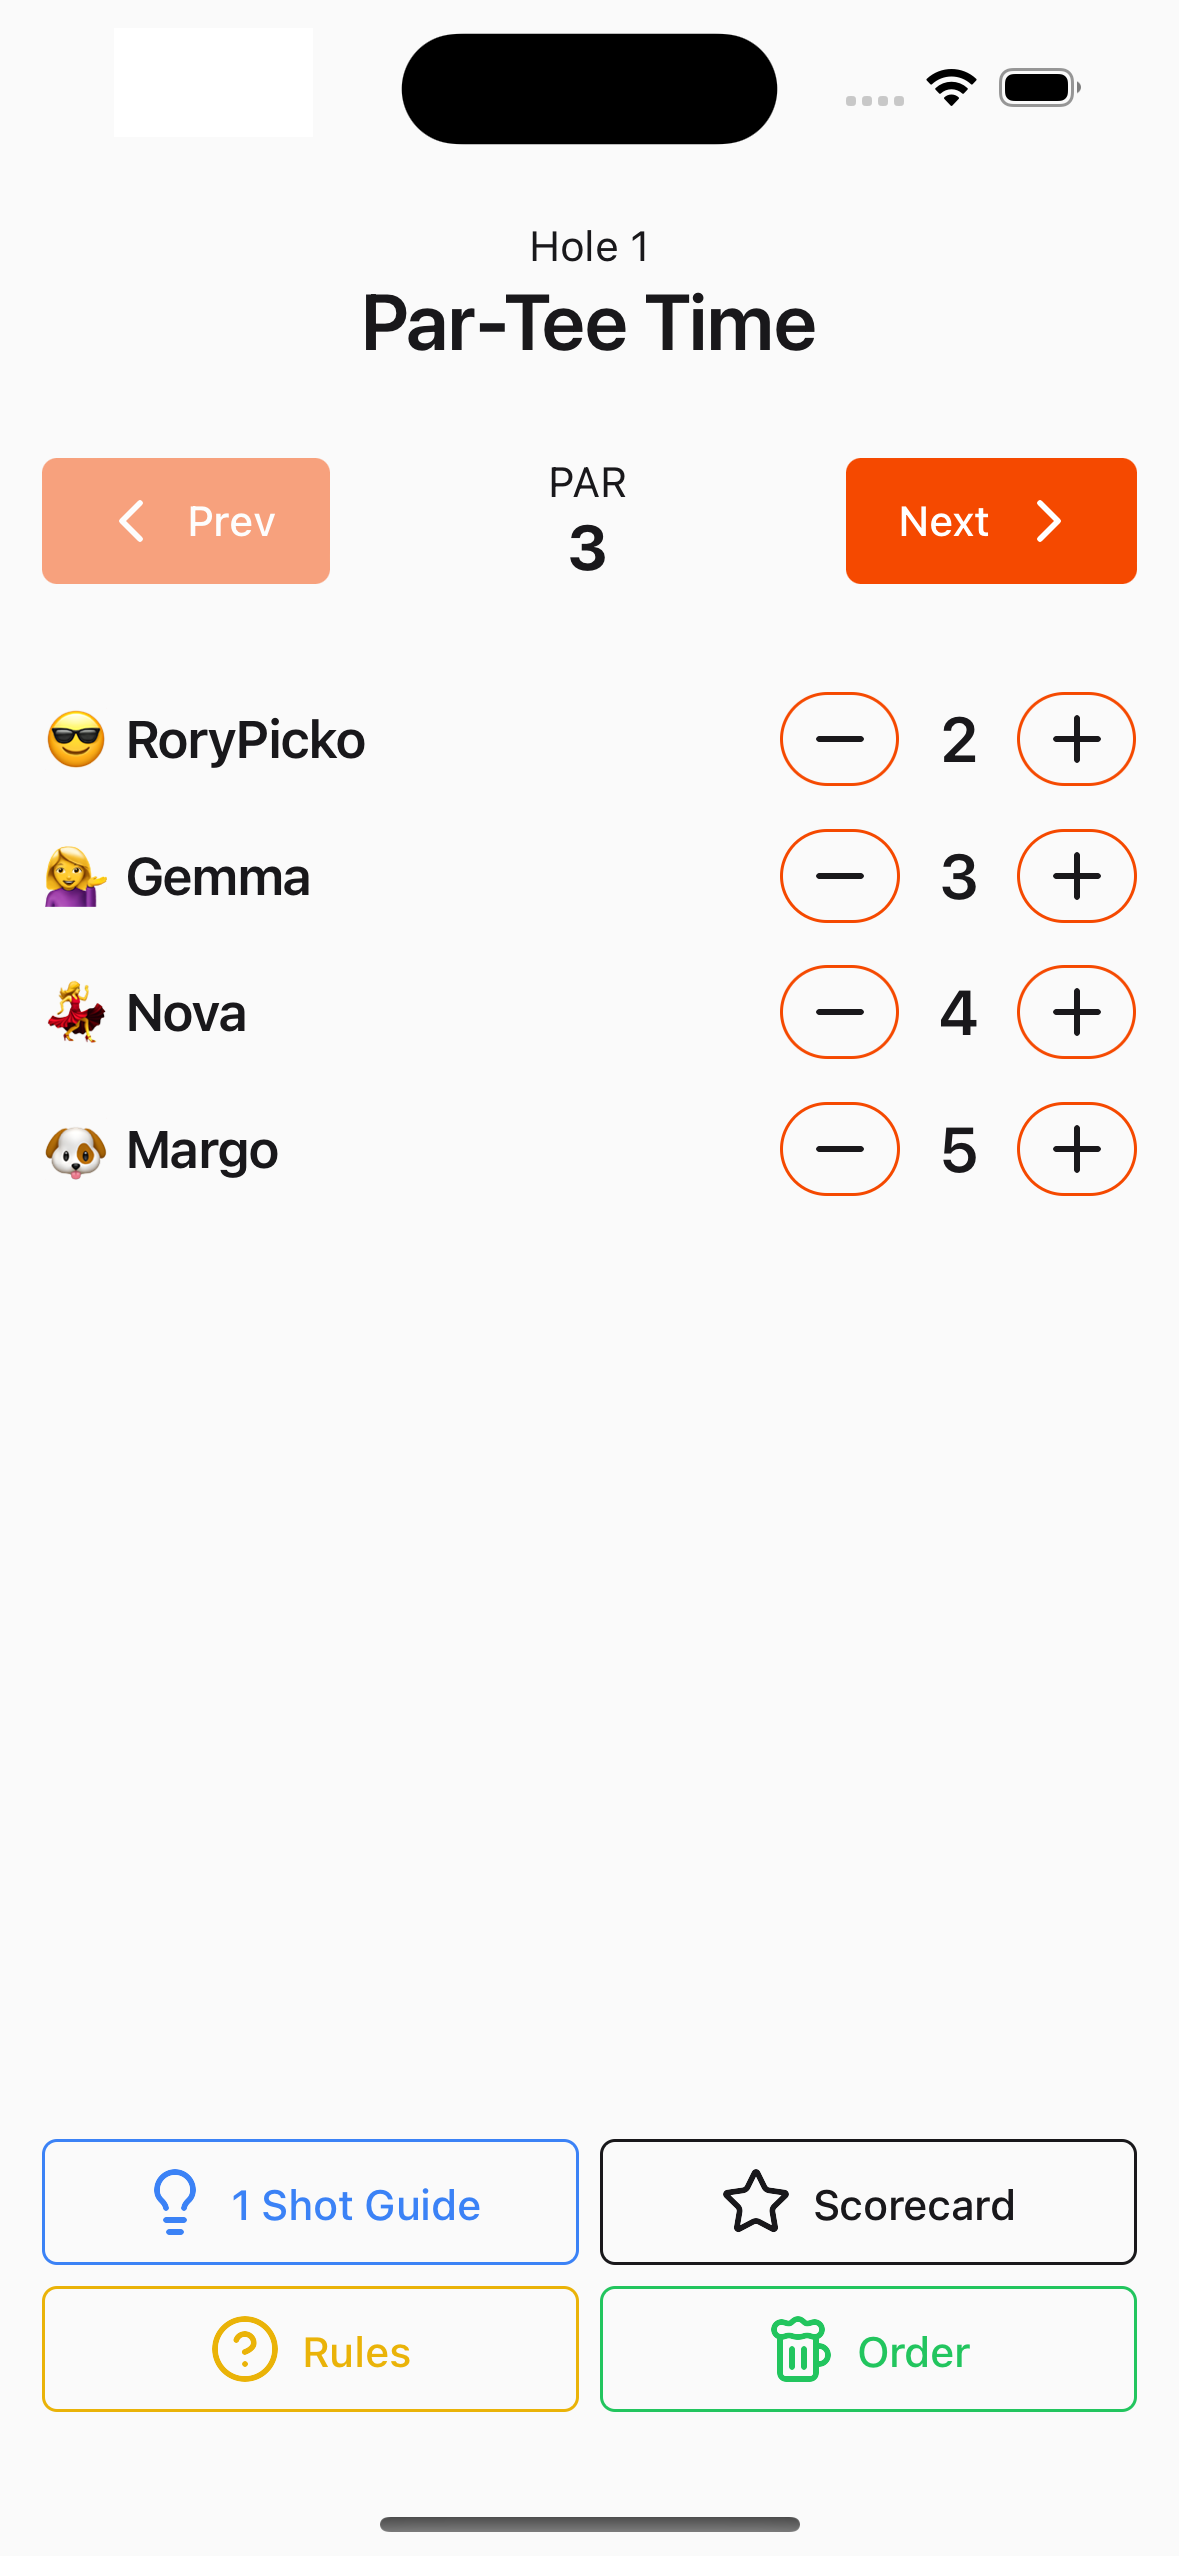1179x2556 pixels.
Task: Remove a stroke from Nova
Action: coord(839,1012)
